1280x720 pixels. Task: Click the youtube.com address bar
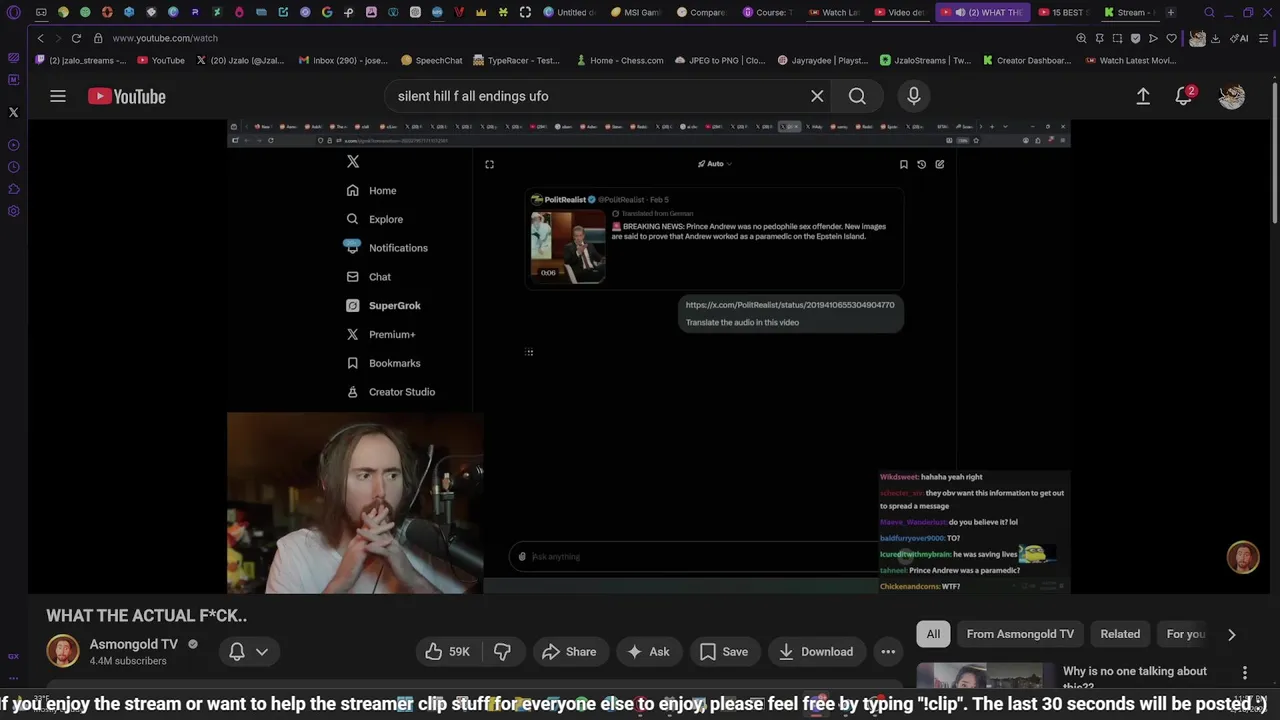(x=165, y=38)
